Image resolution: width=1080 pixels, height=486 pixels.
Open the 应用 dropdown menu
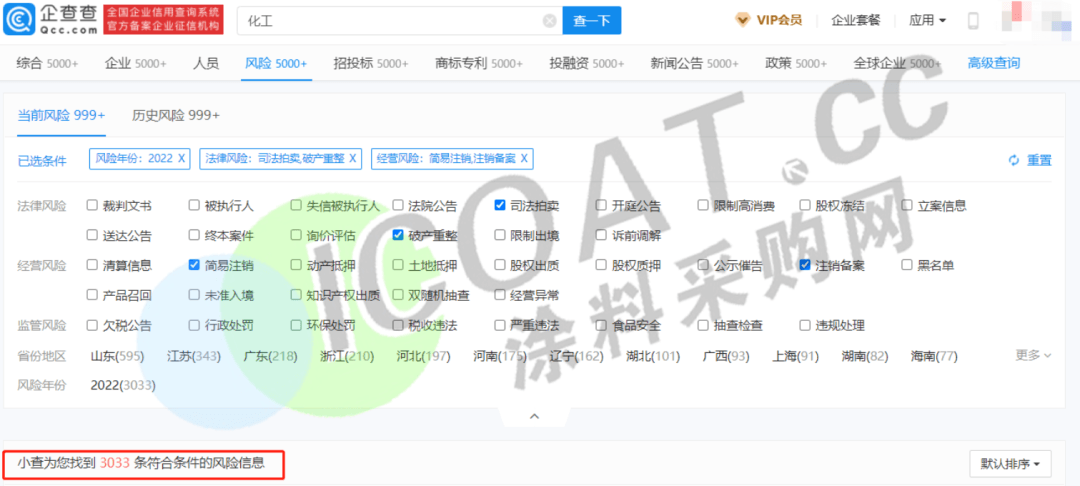(x=926, y=20)
